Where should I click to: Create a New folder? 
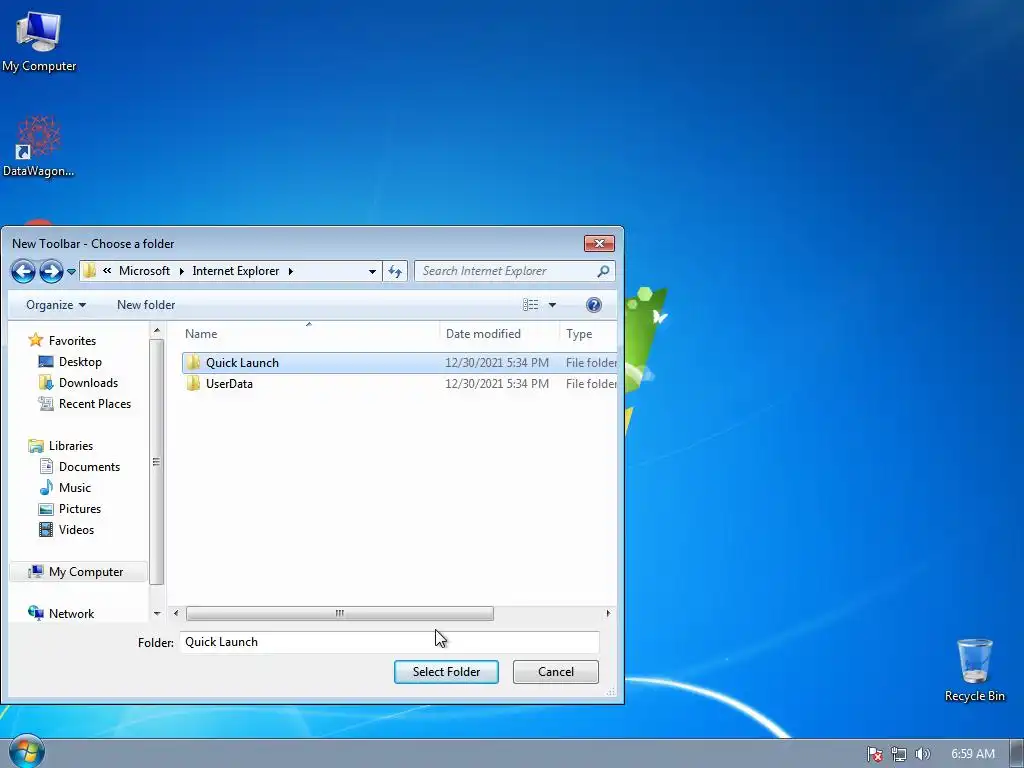pyautogui.click(x=146, y=305)
